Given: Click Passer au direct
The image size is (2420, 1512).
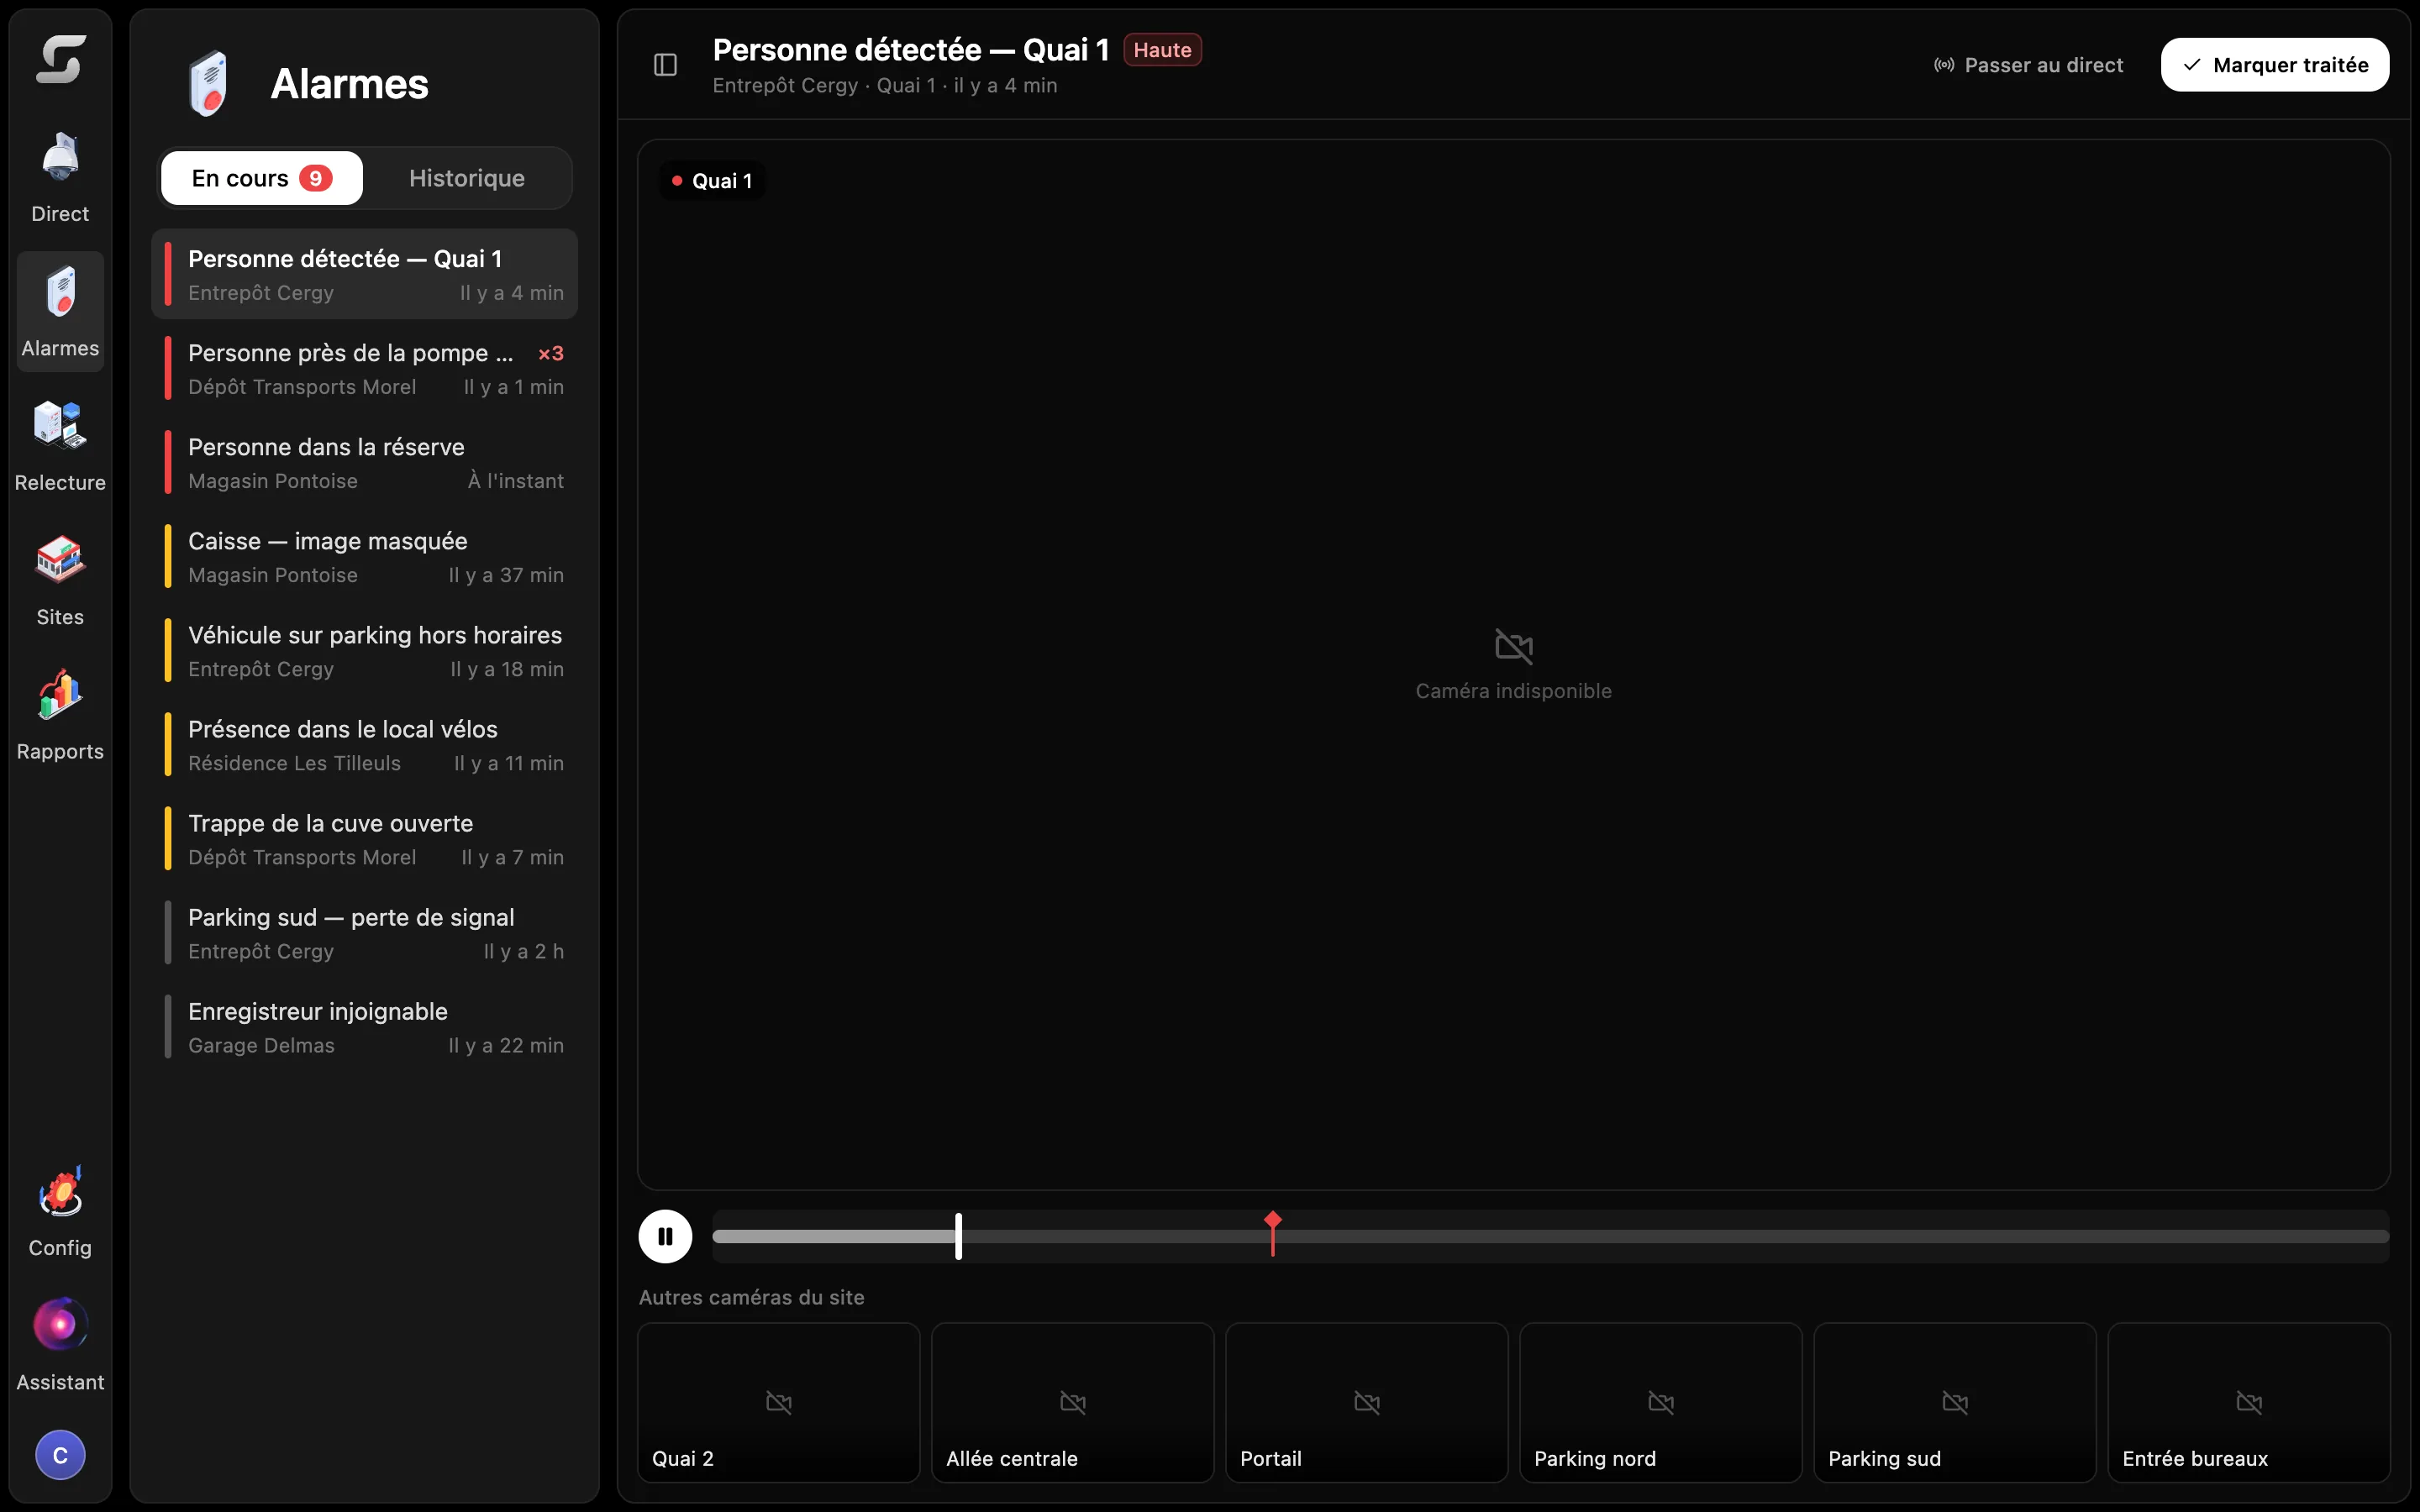Looking at the screenshot, I should (x=2028, y=65).
